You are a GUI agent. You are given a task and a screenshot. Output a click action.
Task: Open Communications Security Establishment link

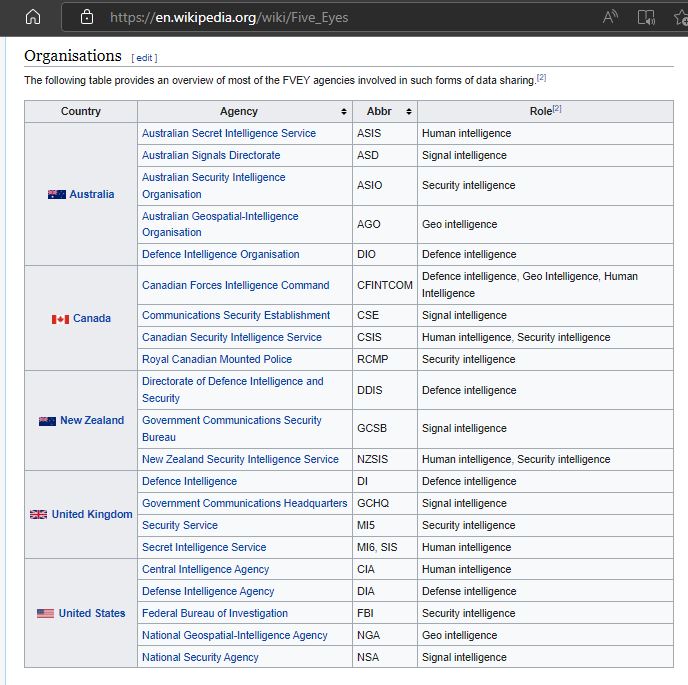tap(236, 316)
